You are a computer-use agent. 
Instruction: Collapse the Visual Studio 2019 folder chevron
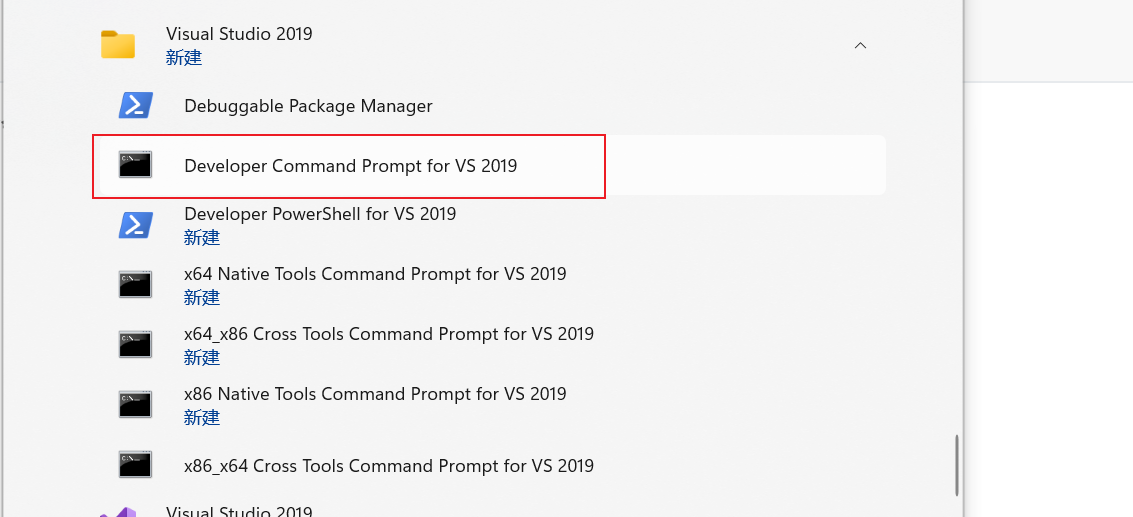pyautogui.click(x=860, y=45)
